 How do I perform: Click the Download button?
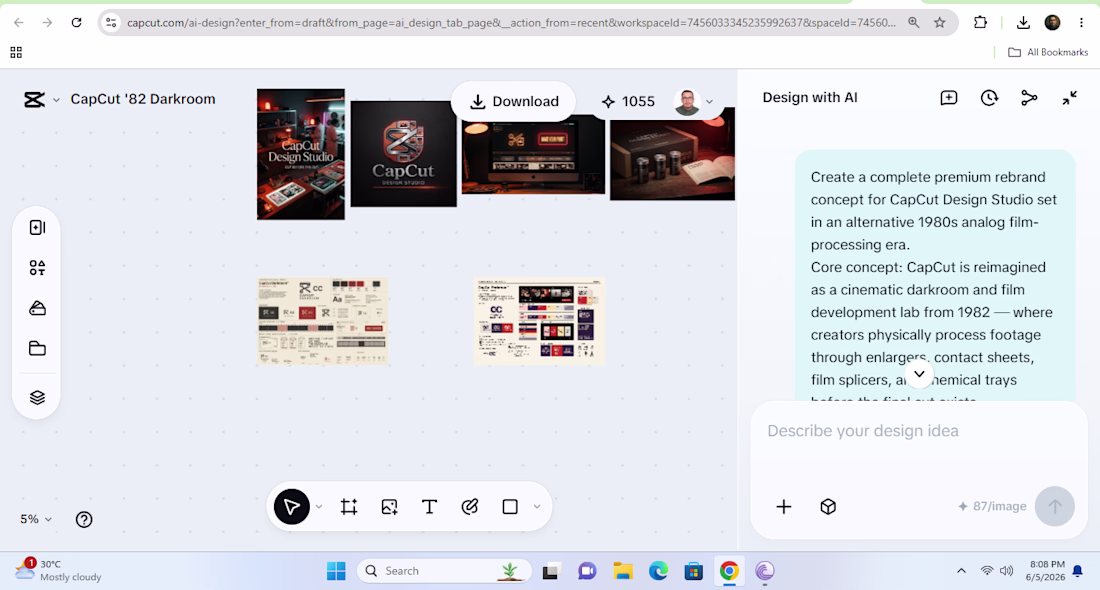(x=514, y=102)
